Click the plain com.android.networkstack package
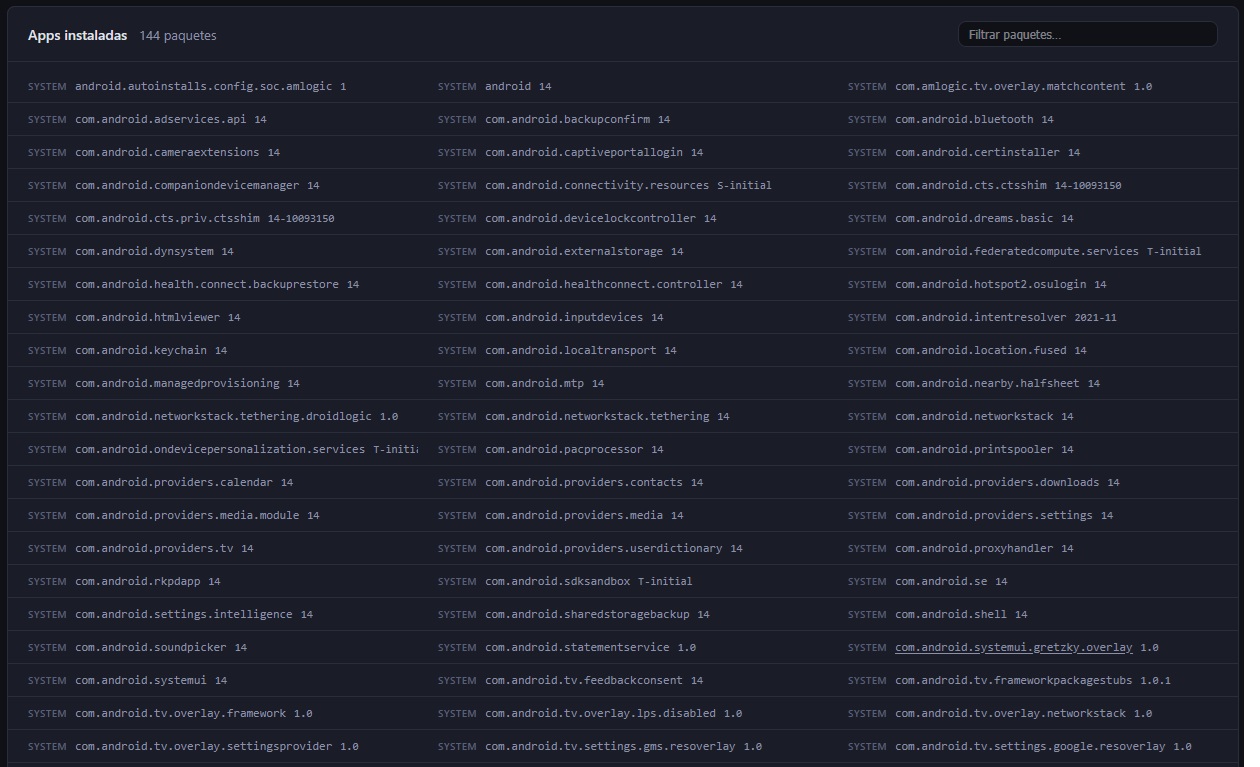This screenshot has width=1260, height=767. 974,416
